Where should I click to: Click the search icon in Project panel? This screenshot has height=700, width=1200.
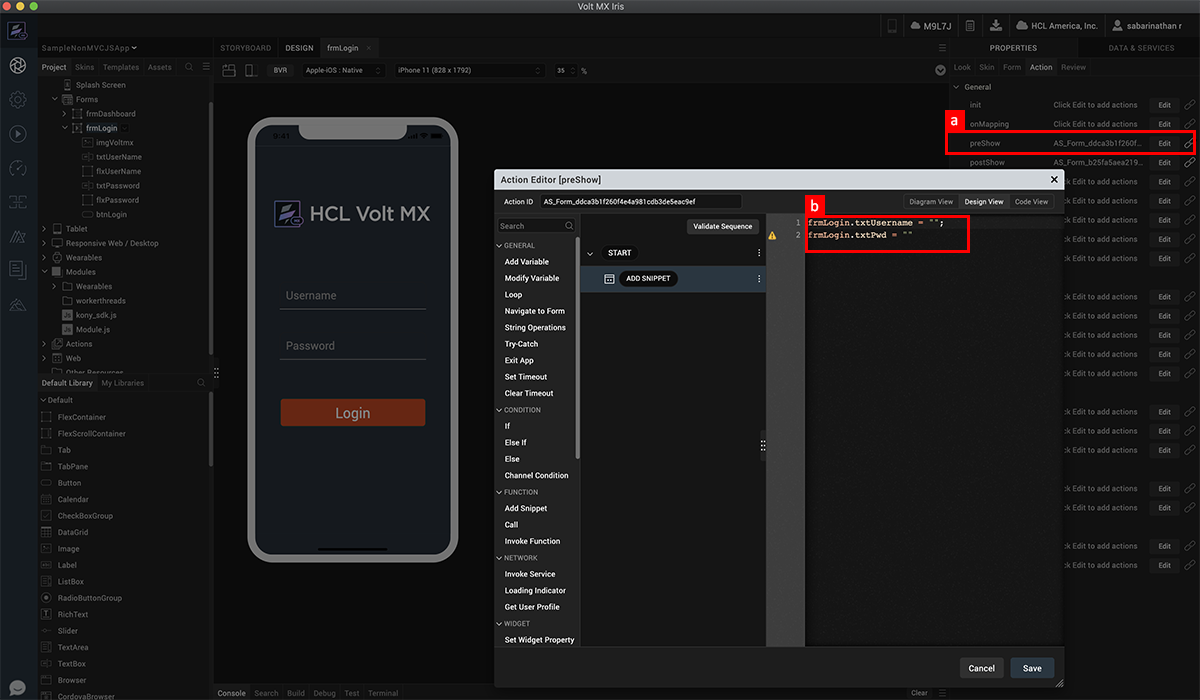coord(189,67)
